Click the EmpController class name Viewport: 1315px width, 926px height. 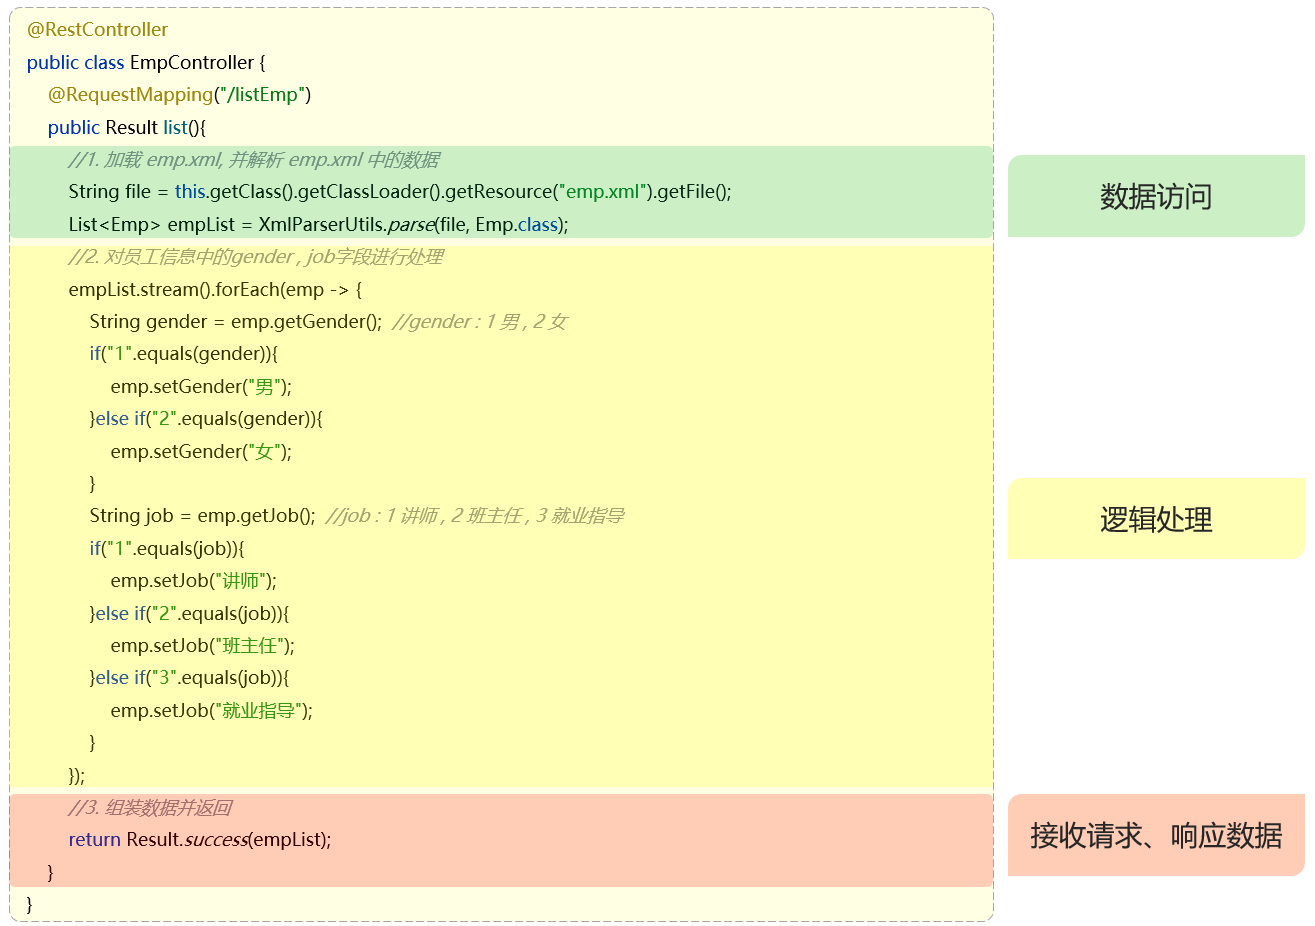(191, 62)
